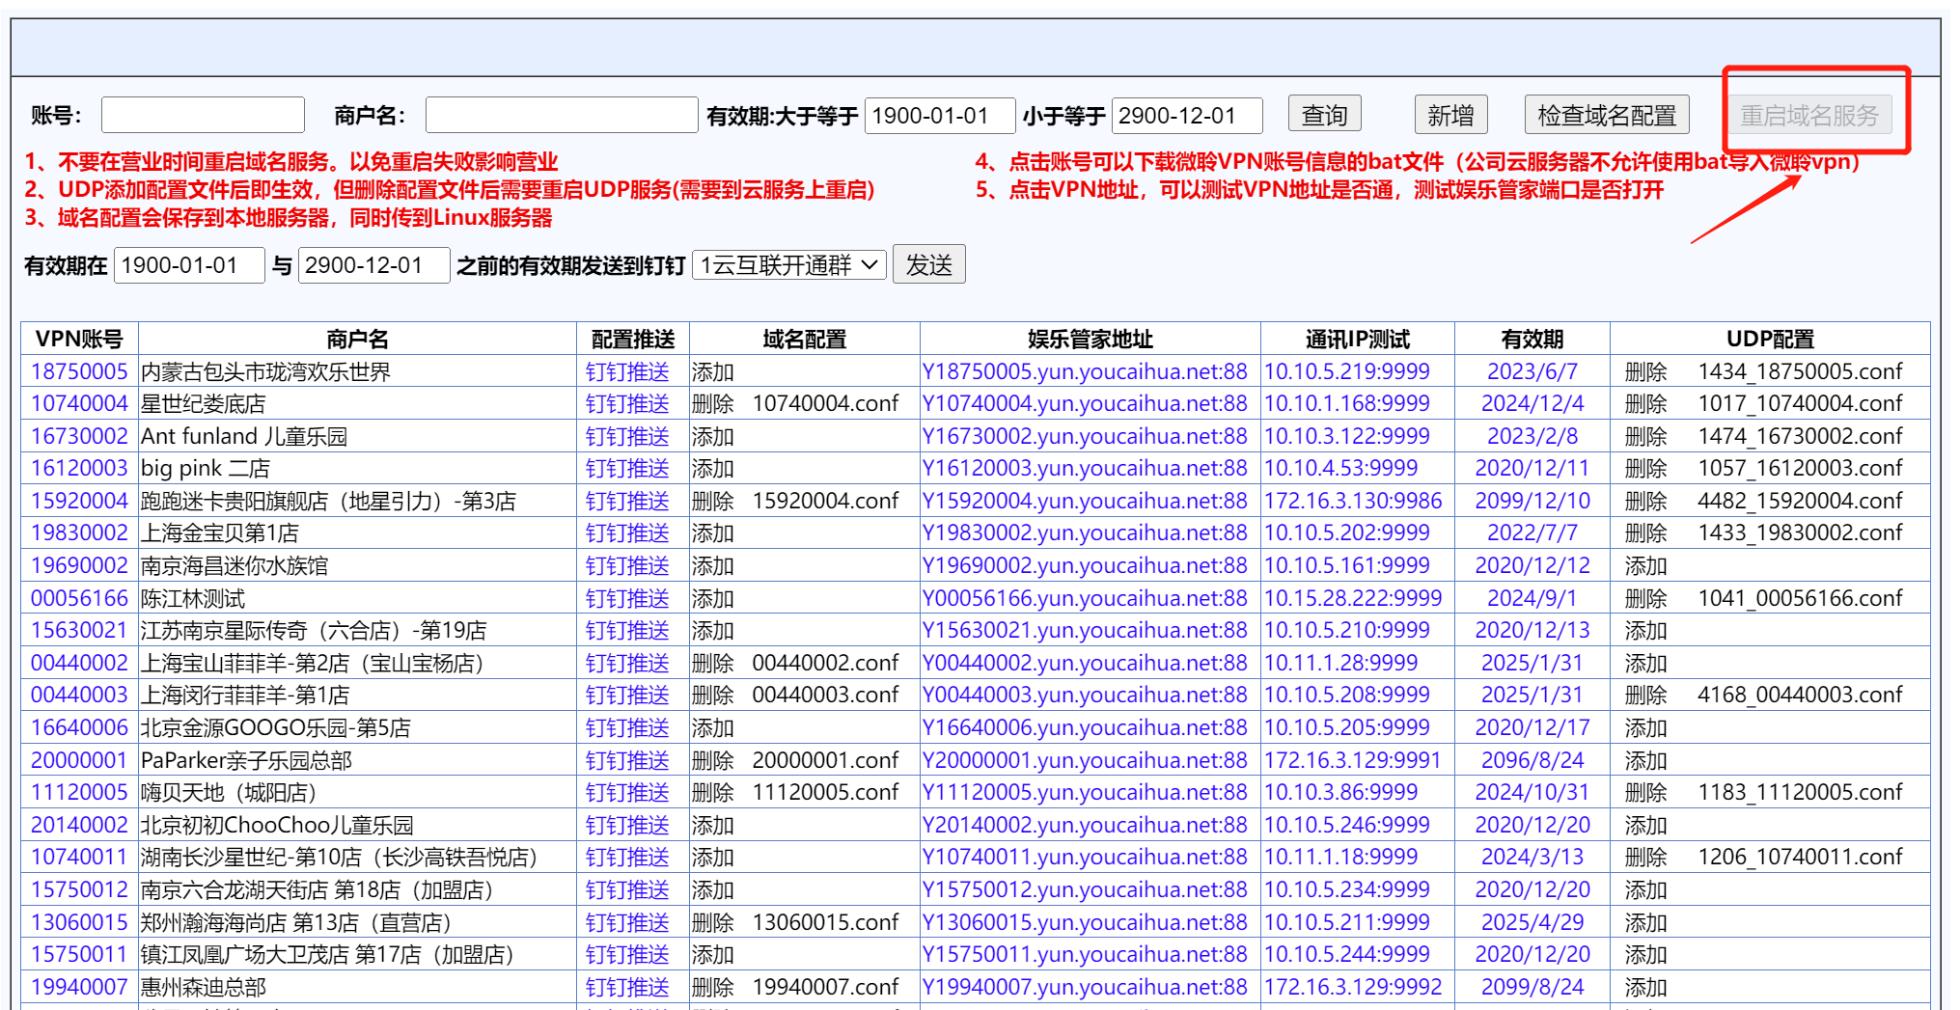1960x1010 pixels.
Task: Edit the 有效期在 start date field
Action: pos(189,265)
